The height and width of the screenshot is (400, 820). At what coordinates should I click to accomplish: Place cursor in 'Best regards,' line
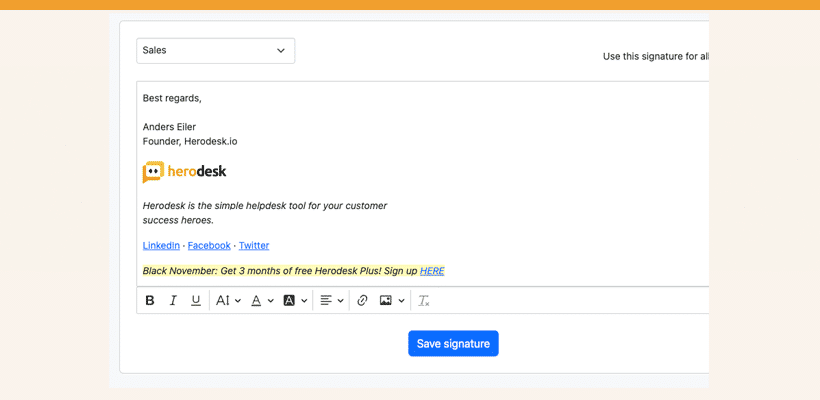click(x=172, y=98)
